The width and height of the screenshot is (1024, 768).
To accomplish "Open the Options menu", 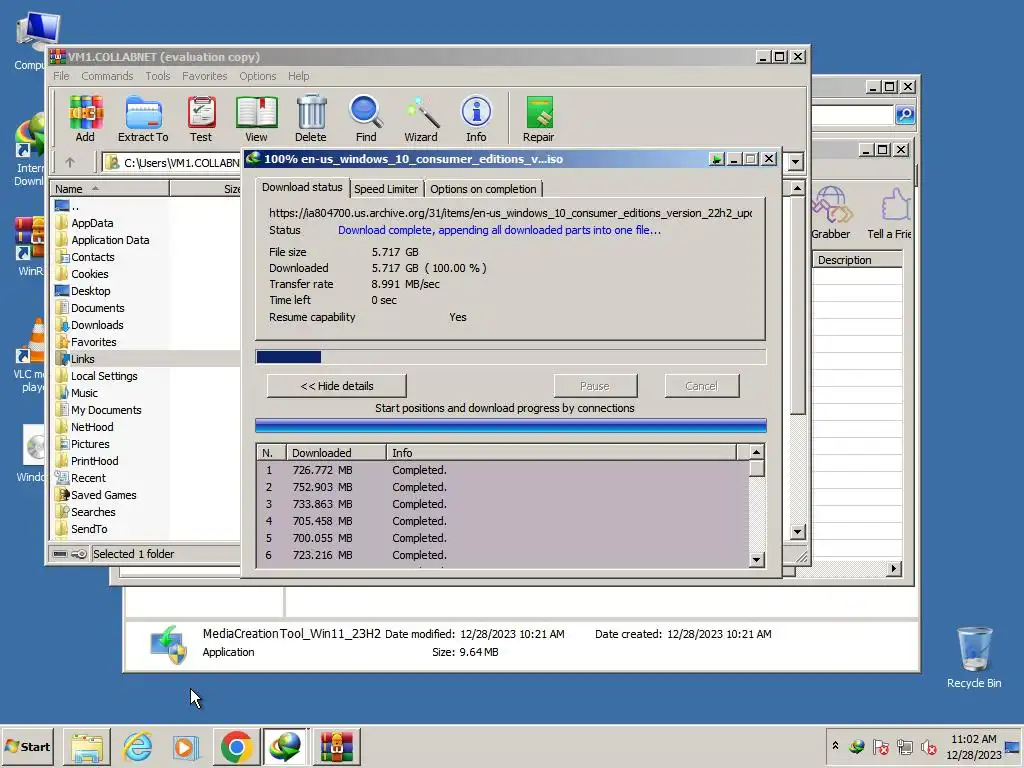I will pyautogui.click(x=257, y=76).
